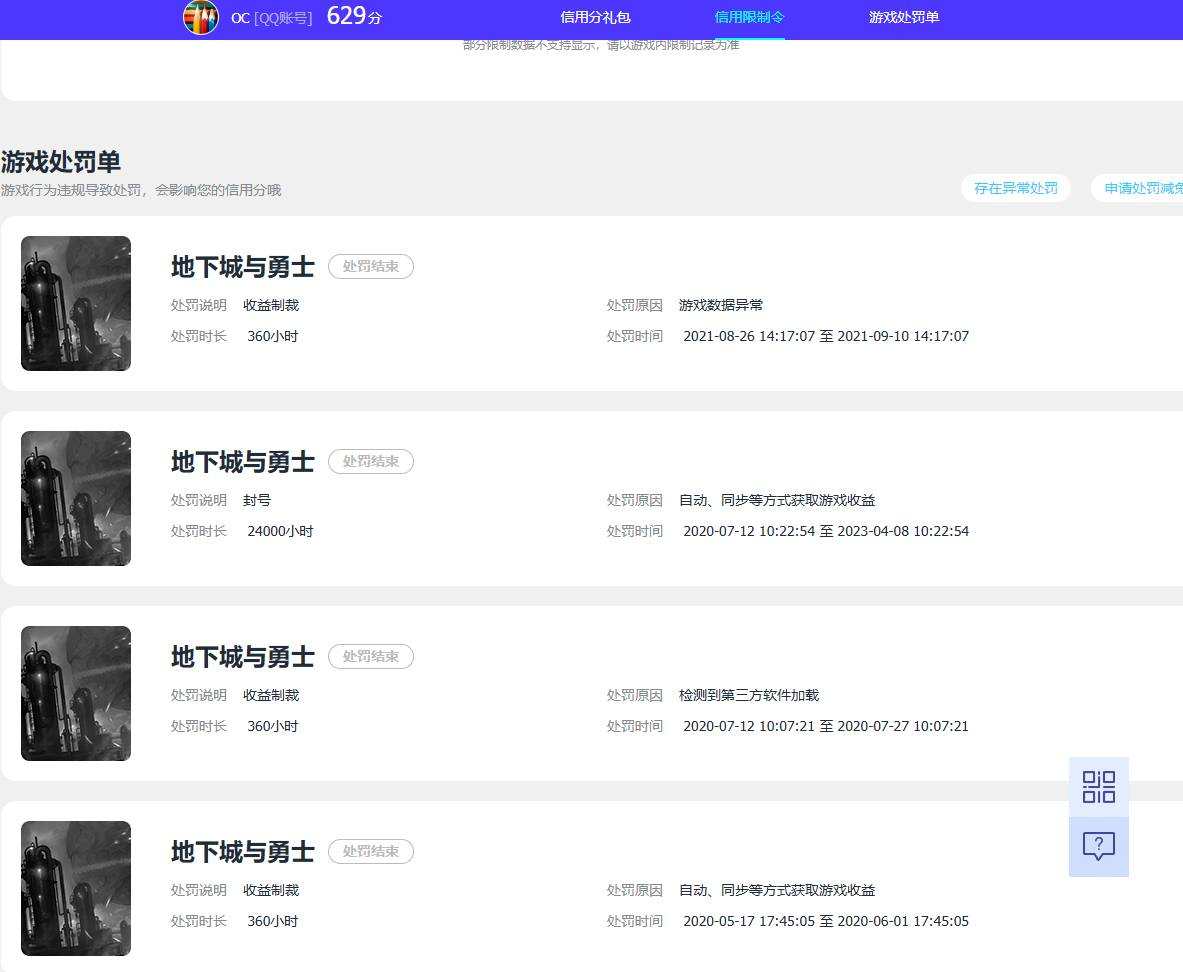
Task: Select time 2020-07-12 10:22:54 至 2023-04-08 10:22:54
Action: pyautogui.click(x=826, y=531)
